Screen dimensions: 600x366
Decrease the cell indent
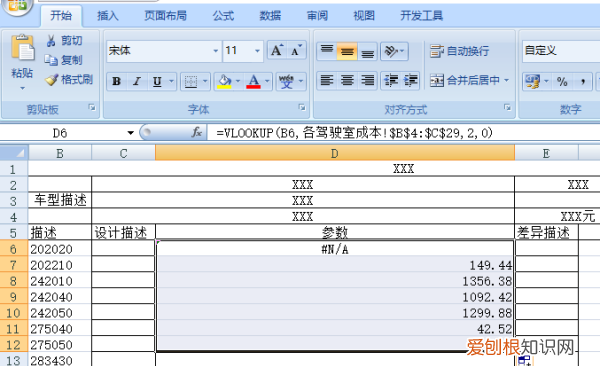click(391, 80)
